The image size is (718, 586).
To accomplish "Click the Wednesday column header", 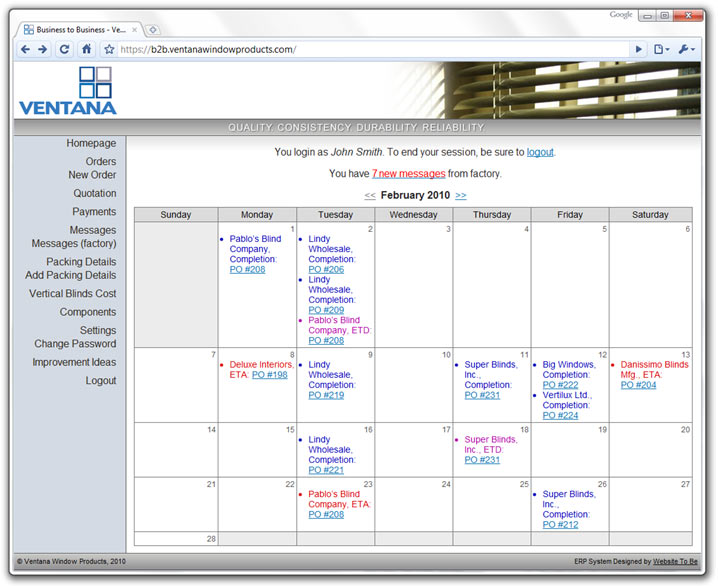I will 413,215.
